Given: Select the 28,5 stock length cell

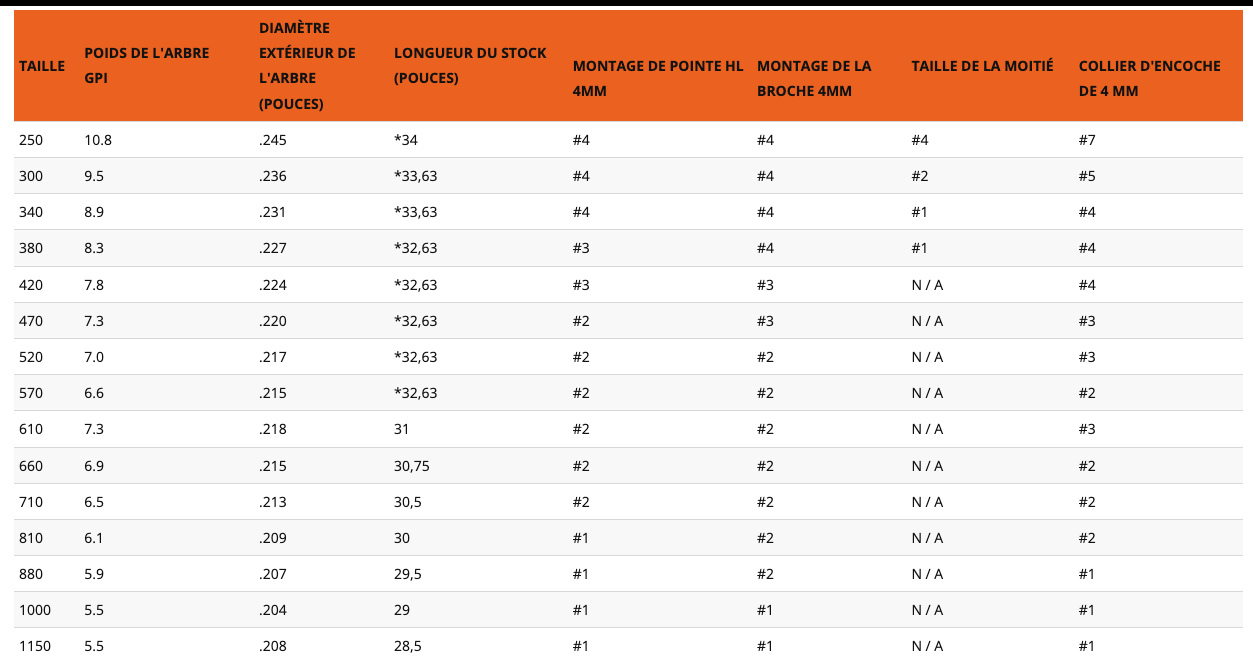Looking at the screenshot, I should tap(408, 646).
